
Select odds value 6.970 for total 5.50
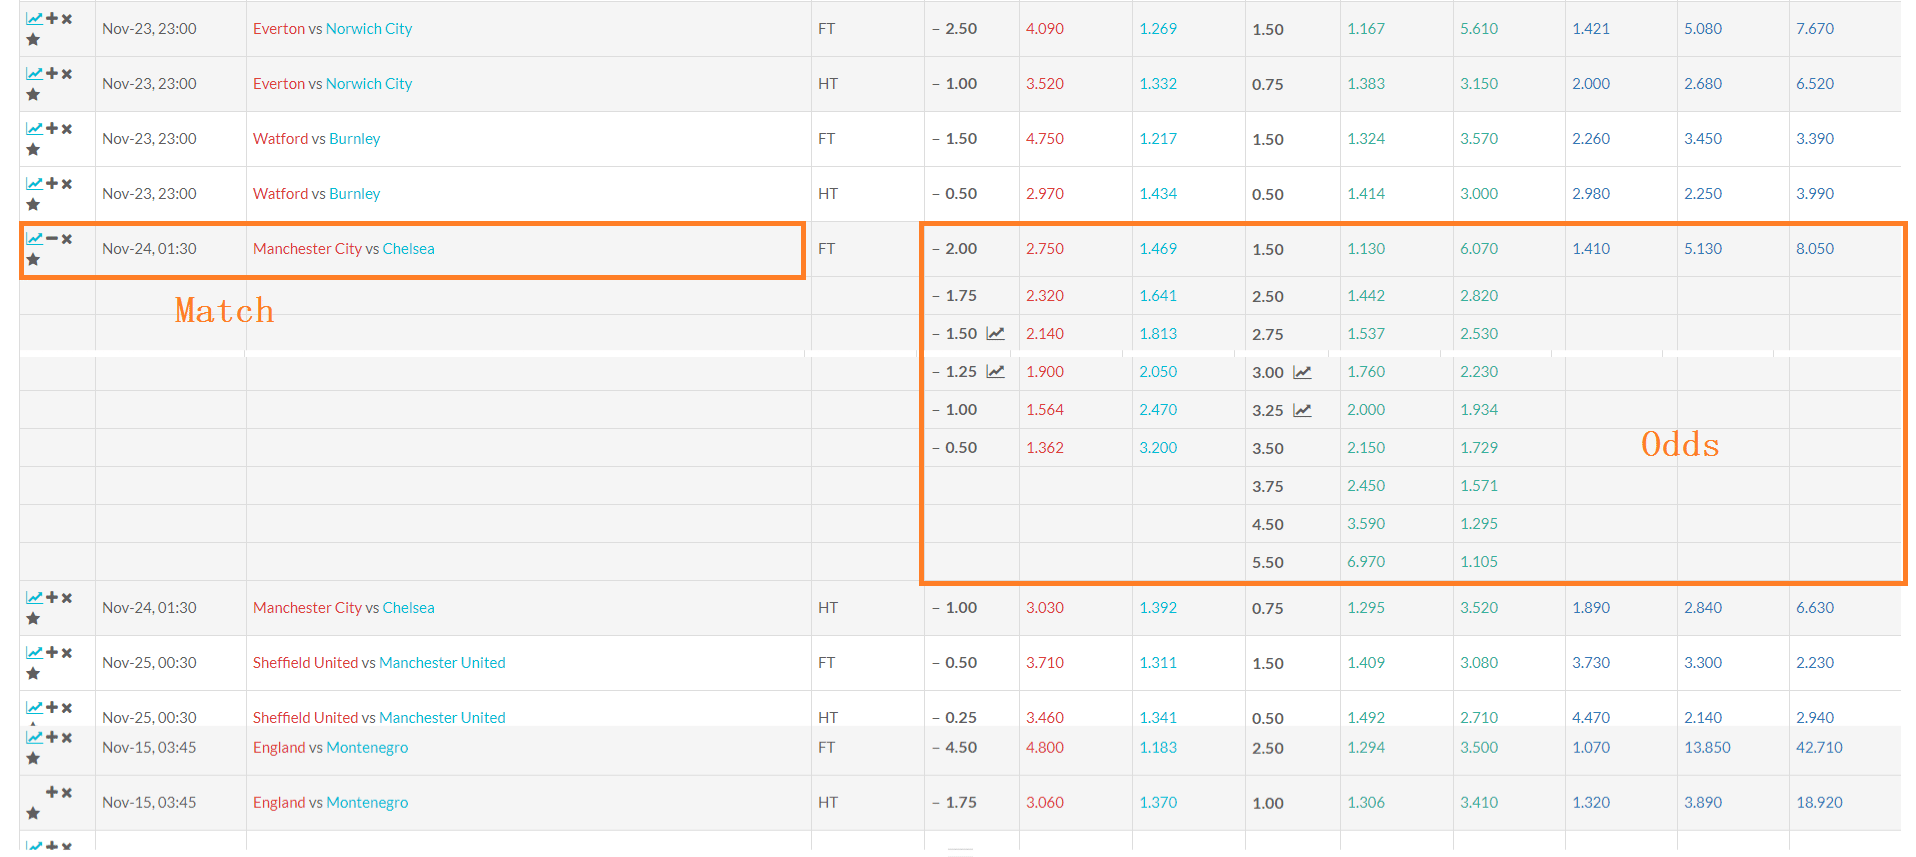[x=1366, y=562]
